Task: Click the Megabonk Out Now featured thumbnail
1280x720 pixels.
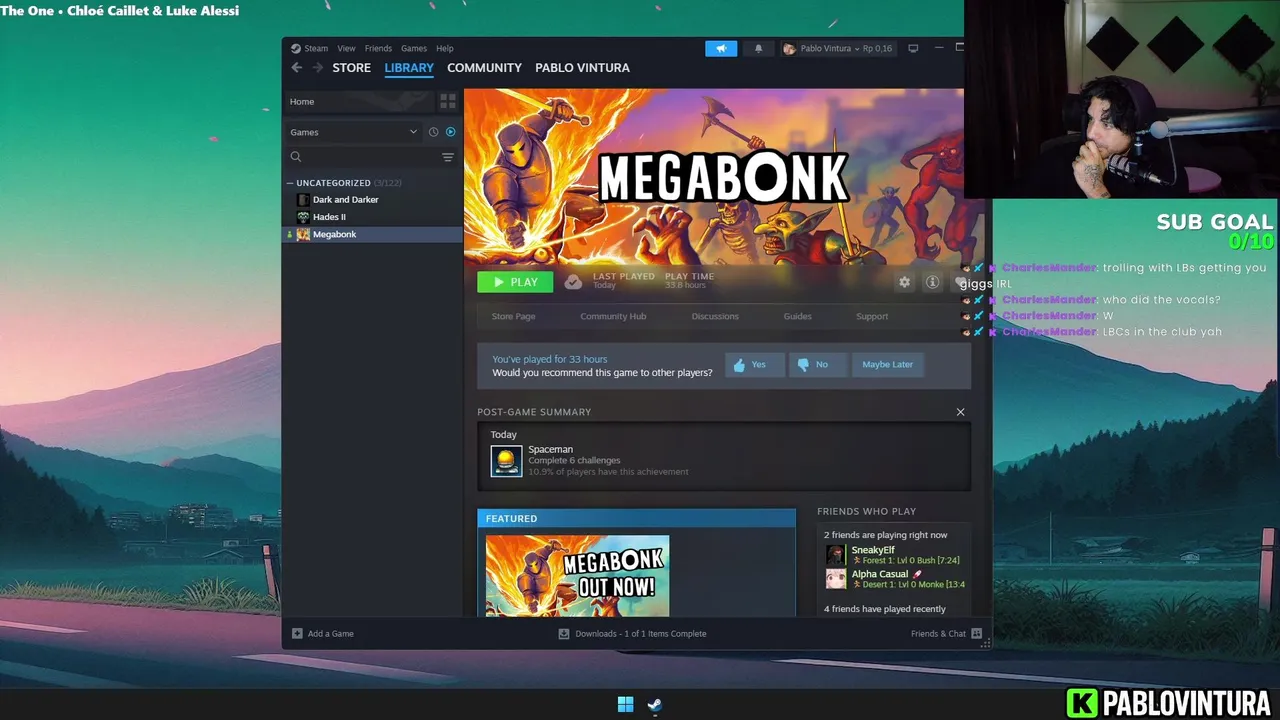Action: [x=577, y=575]
